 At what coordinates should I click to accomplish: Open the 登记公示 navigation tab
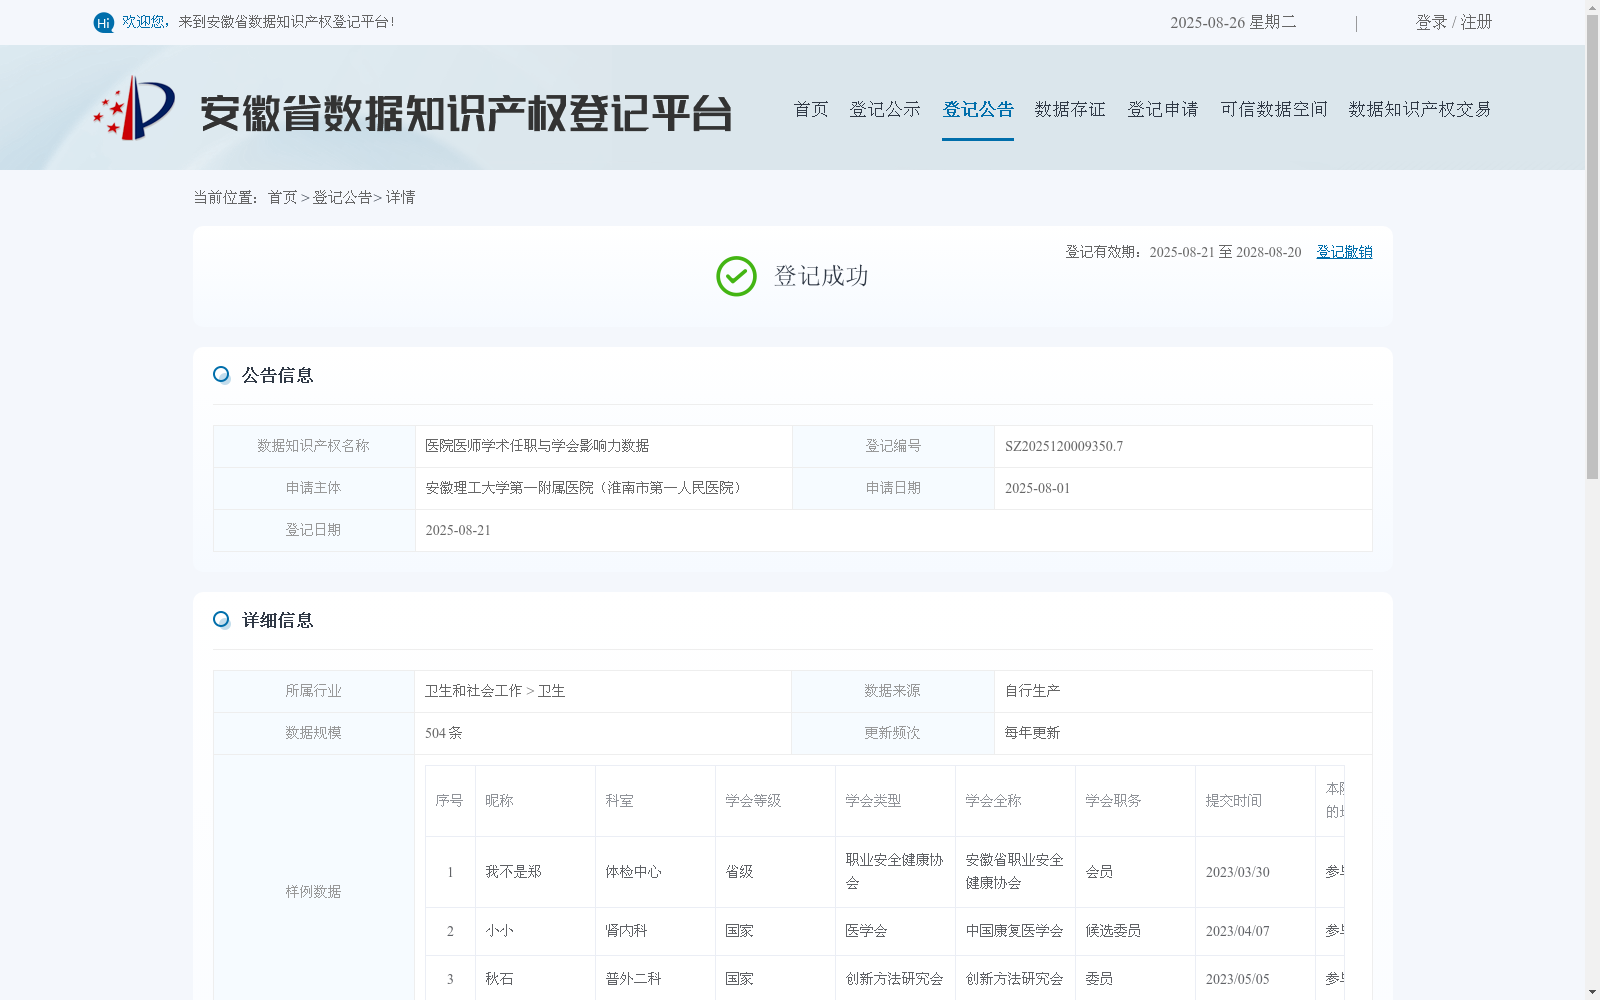coord(885,109)
